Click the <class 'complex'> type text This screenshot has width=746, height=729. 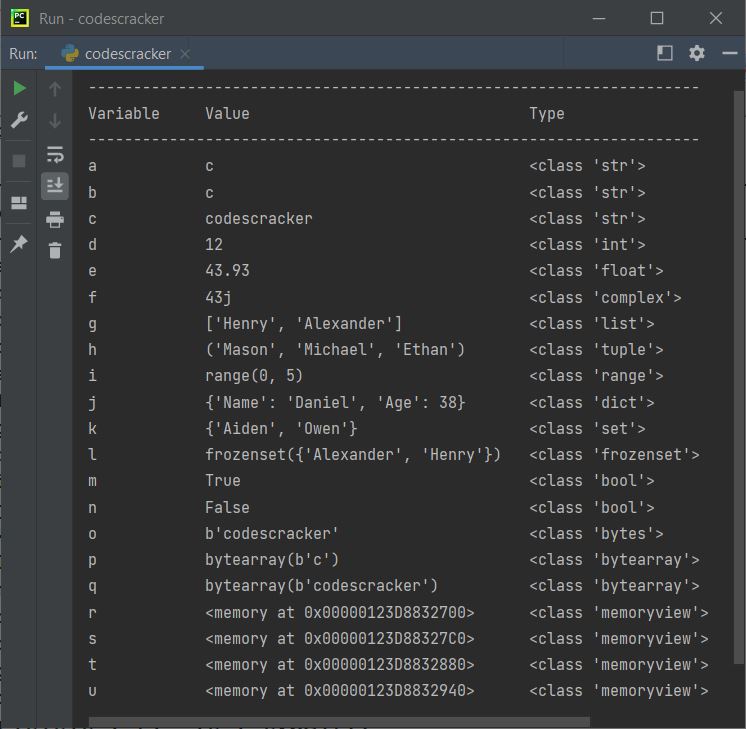(605, 297)
